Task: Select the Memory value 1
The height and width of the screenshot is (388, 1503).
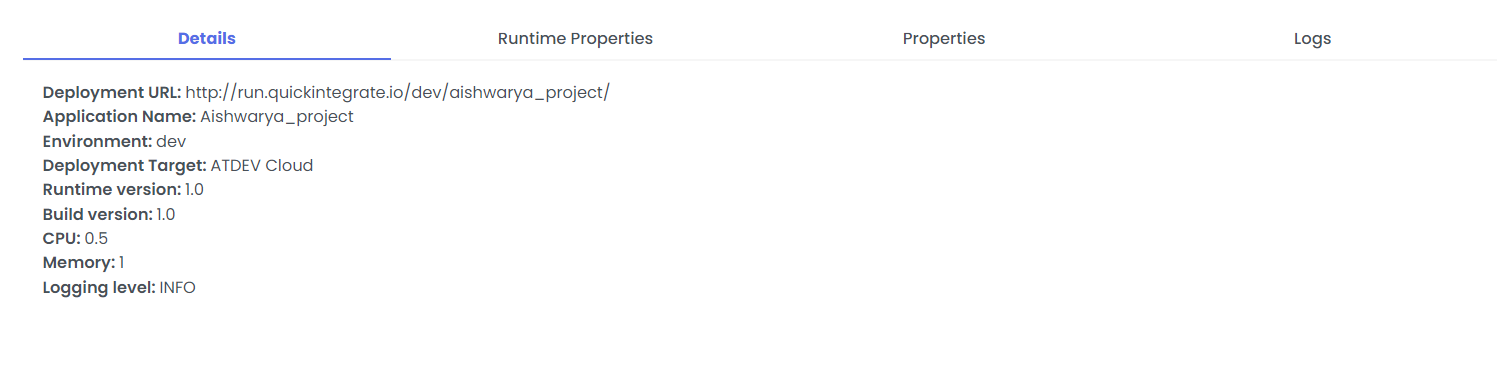Action: click(122, 262)
